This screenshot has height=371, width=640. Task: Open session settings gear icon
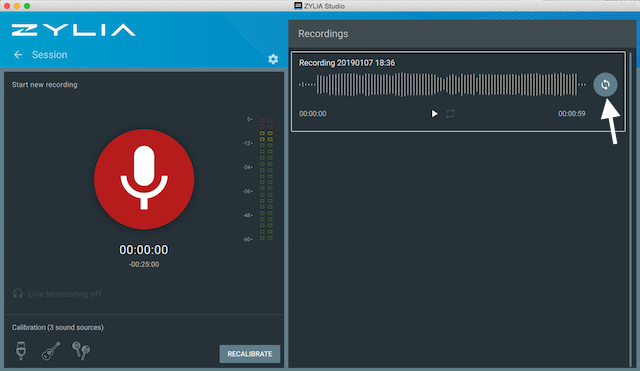pos(273,59)
